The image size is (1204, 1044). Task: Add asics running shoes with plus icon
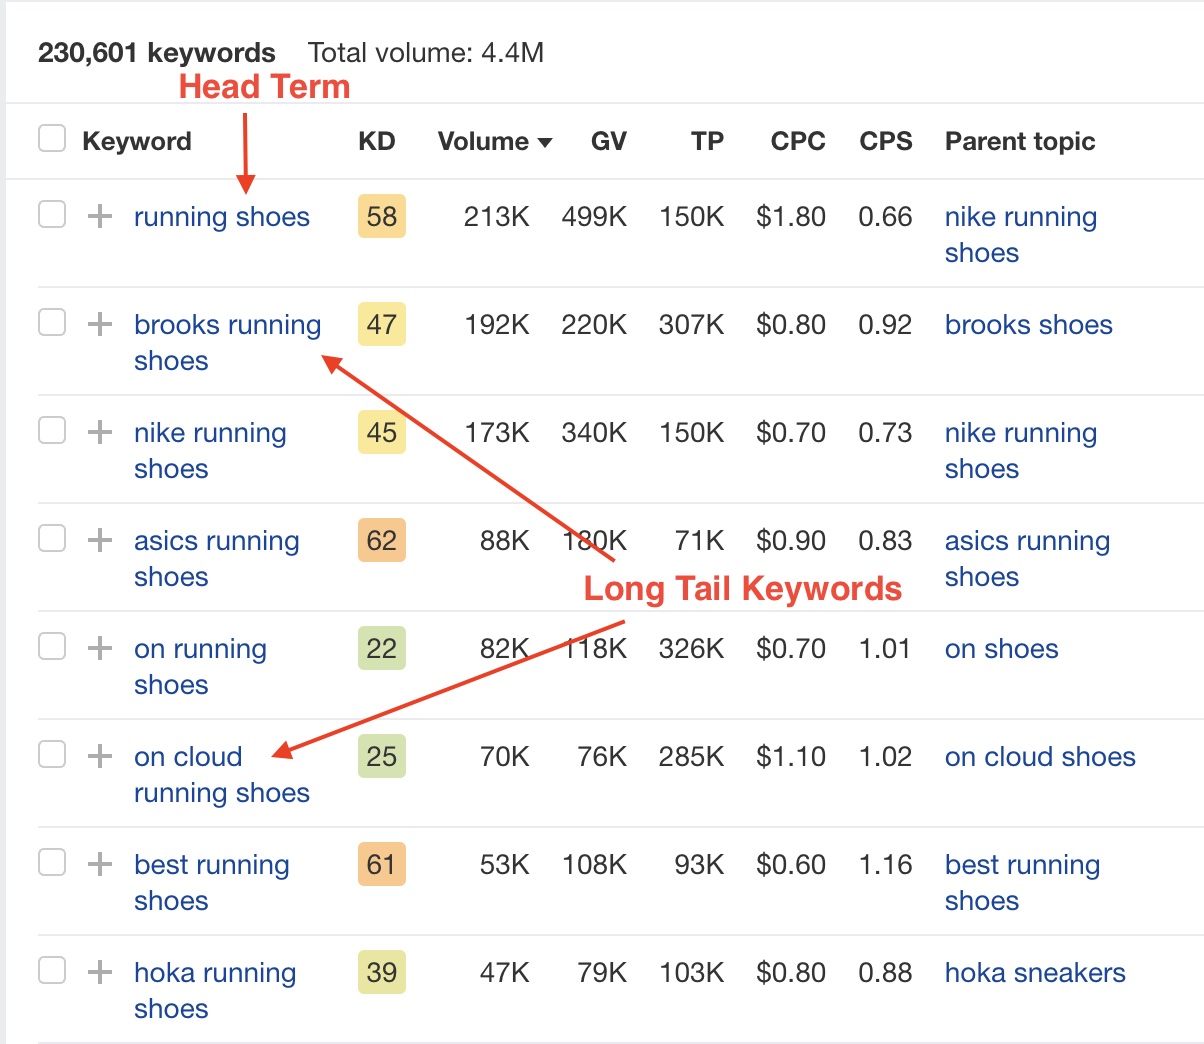pyautogui.click(x=99, y=540)
